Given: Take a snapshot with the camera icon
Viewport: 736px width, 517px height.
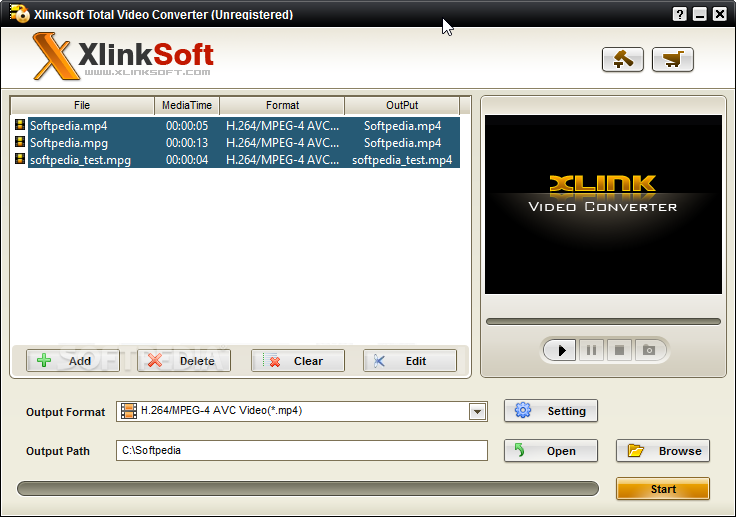Looking at the screenshot, I should 649,350.
